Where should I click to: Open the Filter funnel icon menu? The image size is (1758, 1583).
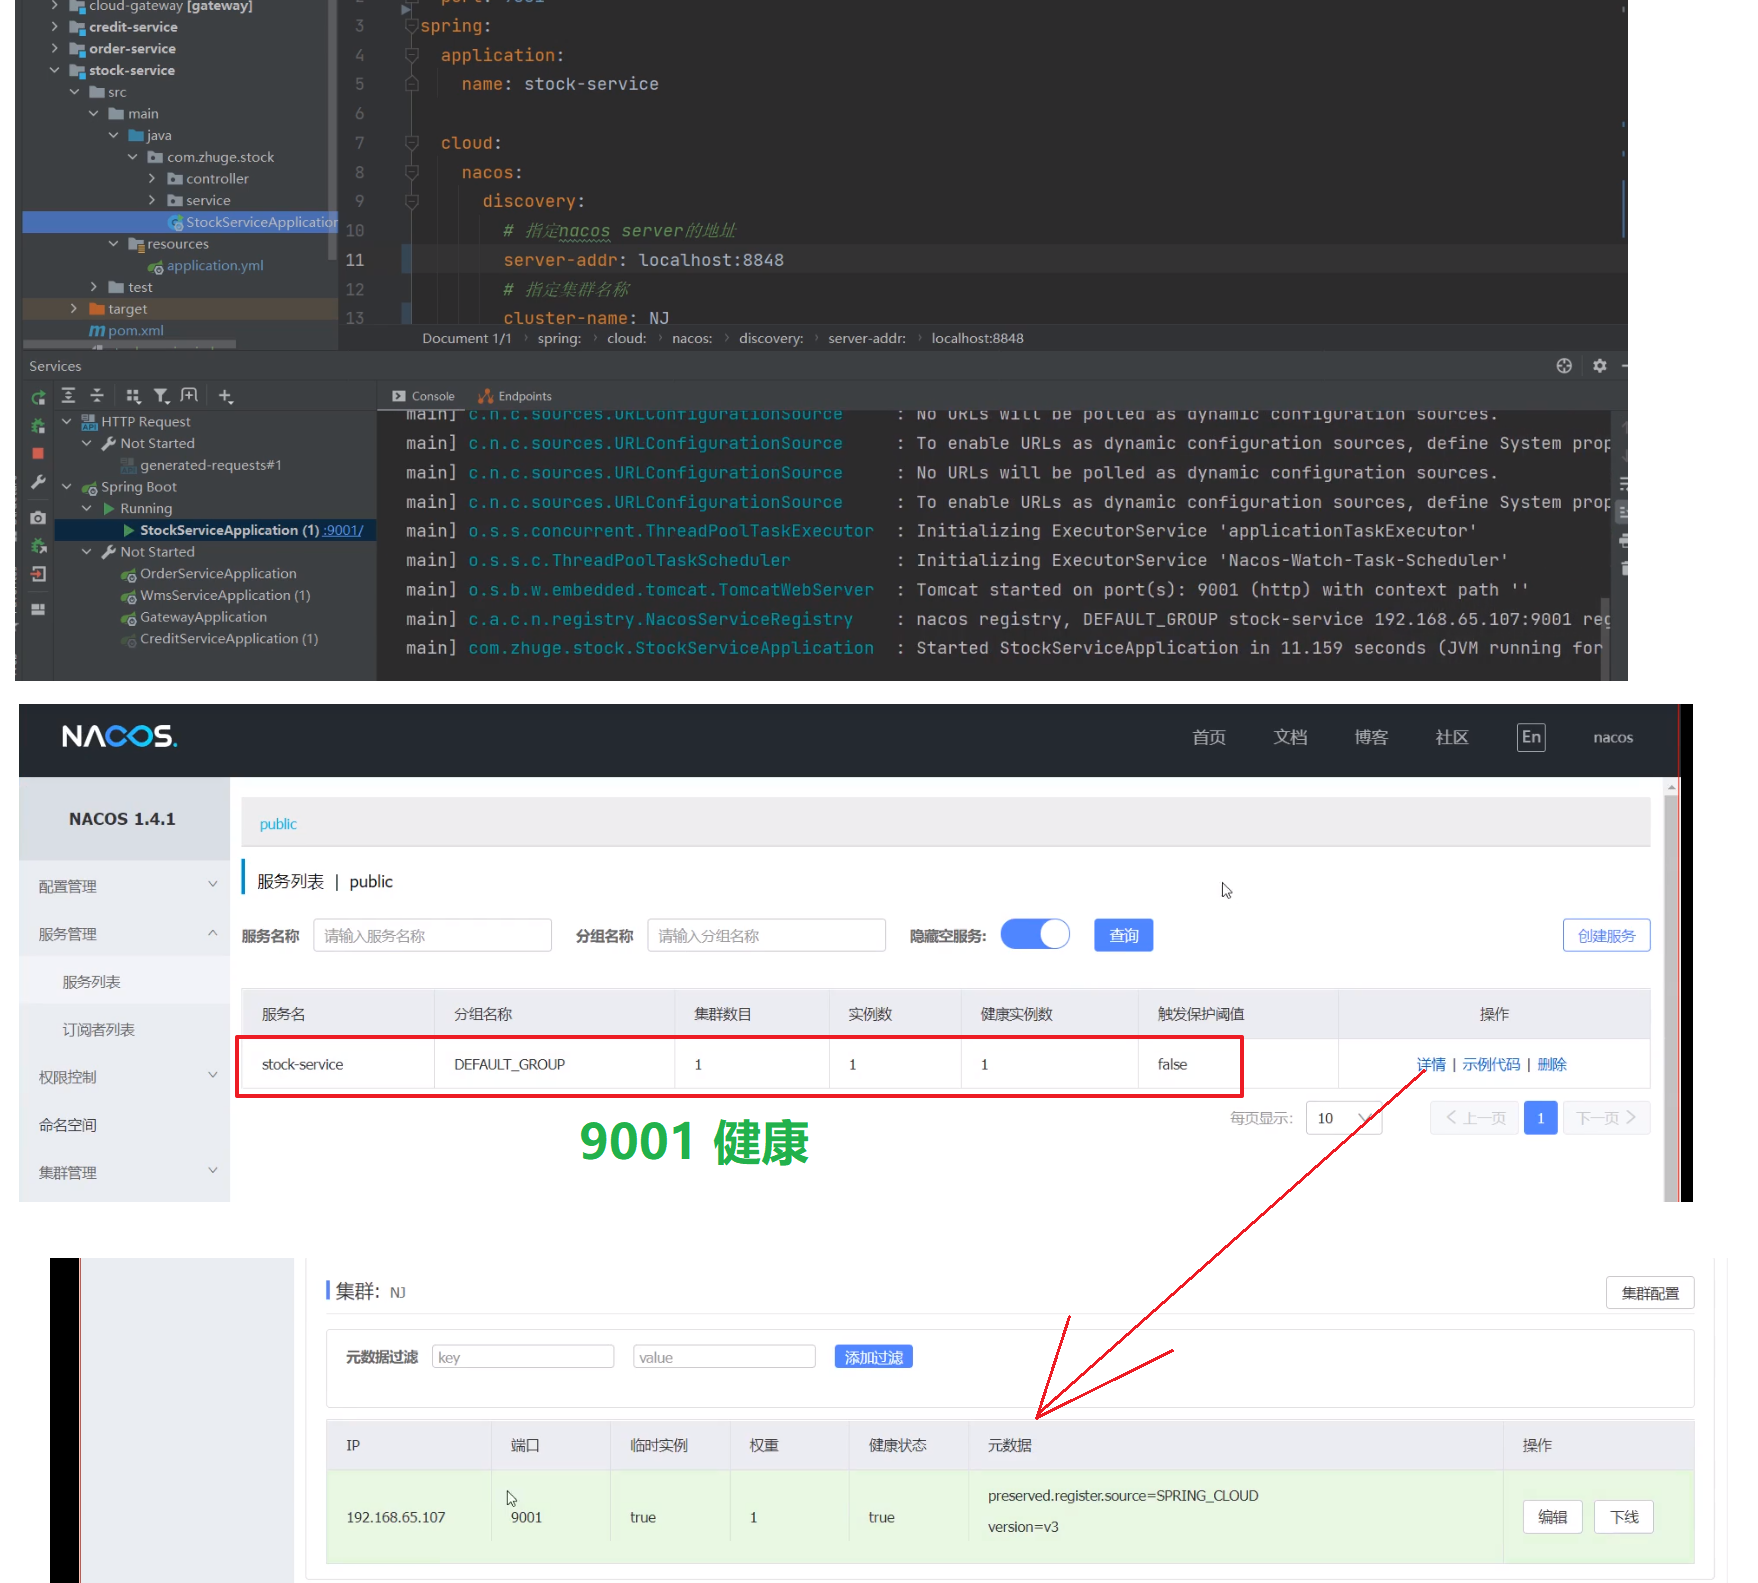[161, 396]
